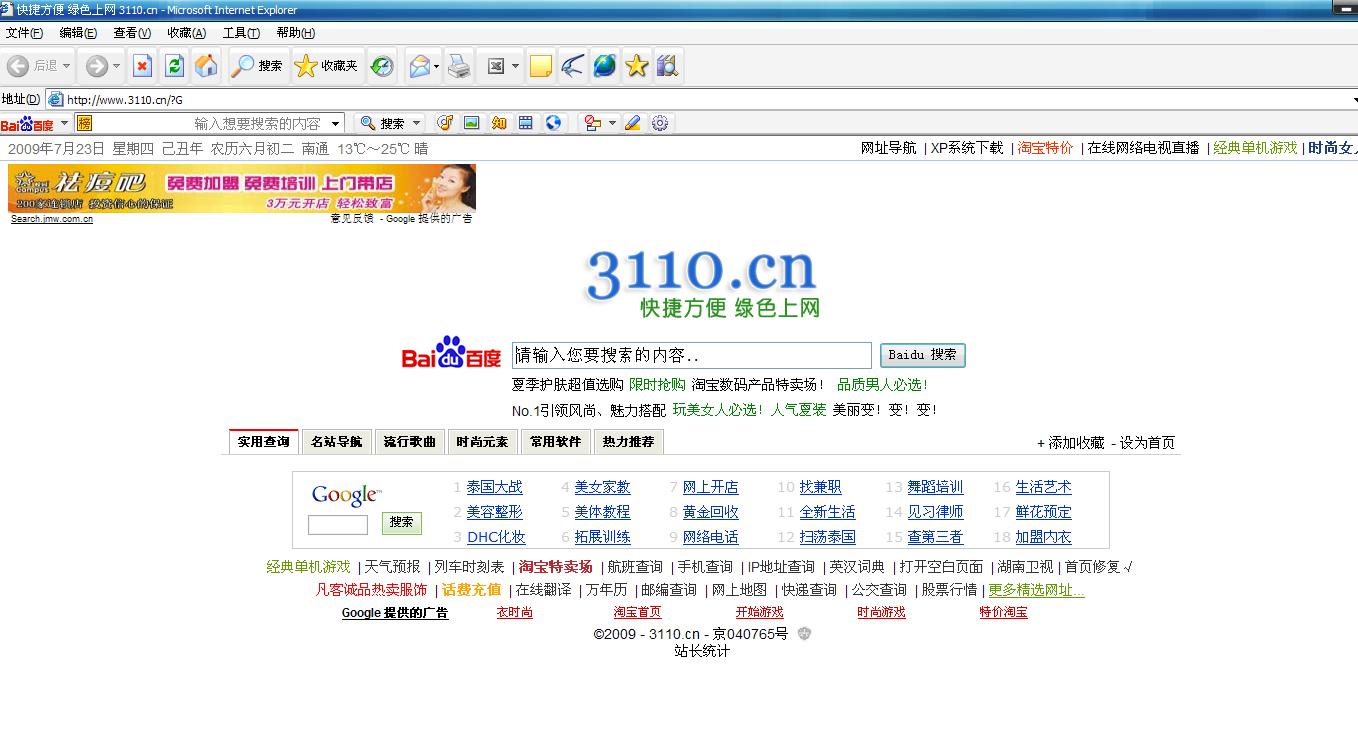Screen dimensions: 1358x730
Task: Click the Baidu toolbar 搜索 button
Action: 383,123
